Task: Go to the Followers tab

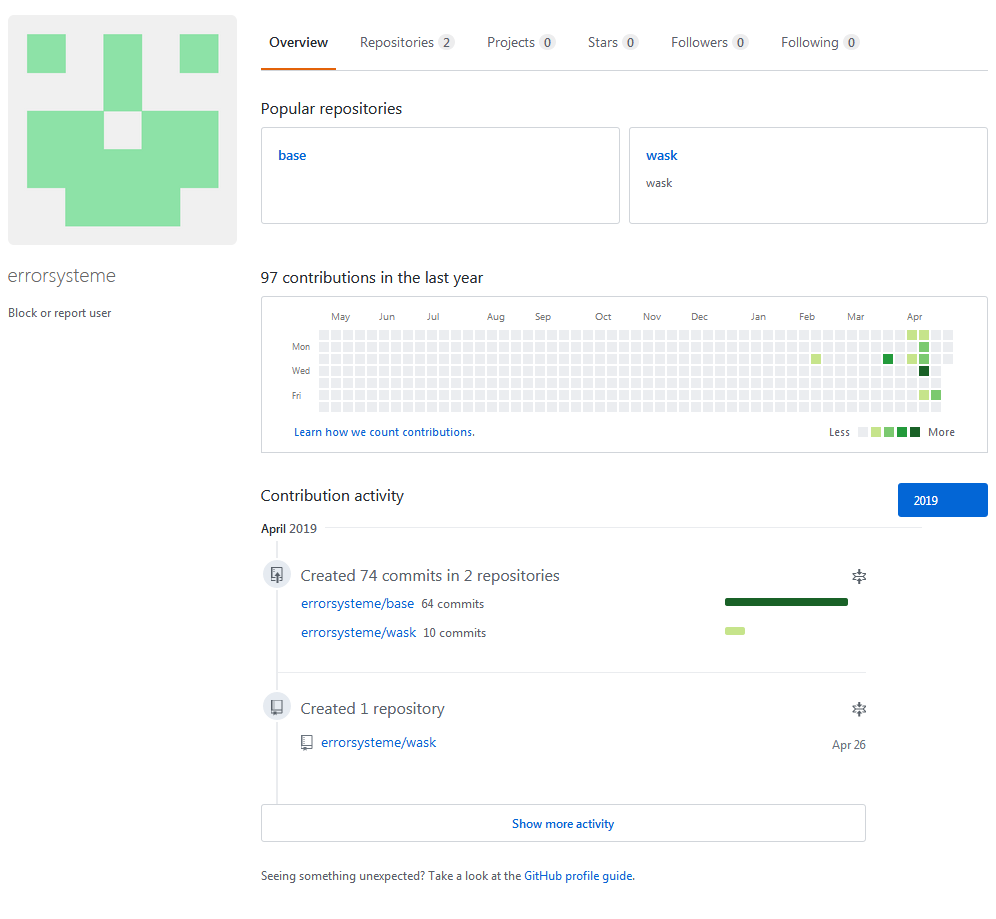Action: click(x=709, y=43)
